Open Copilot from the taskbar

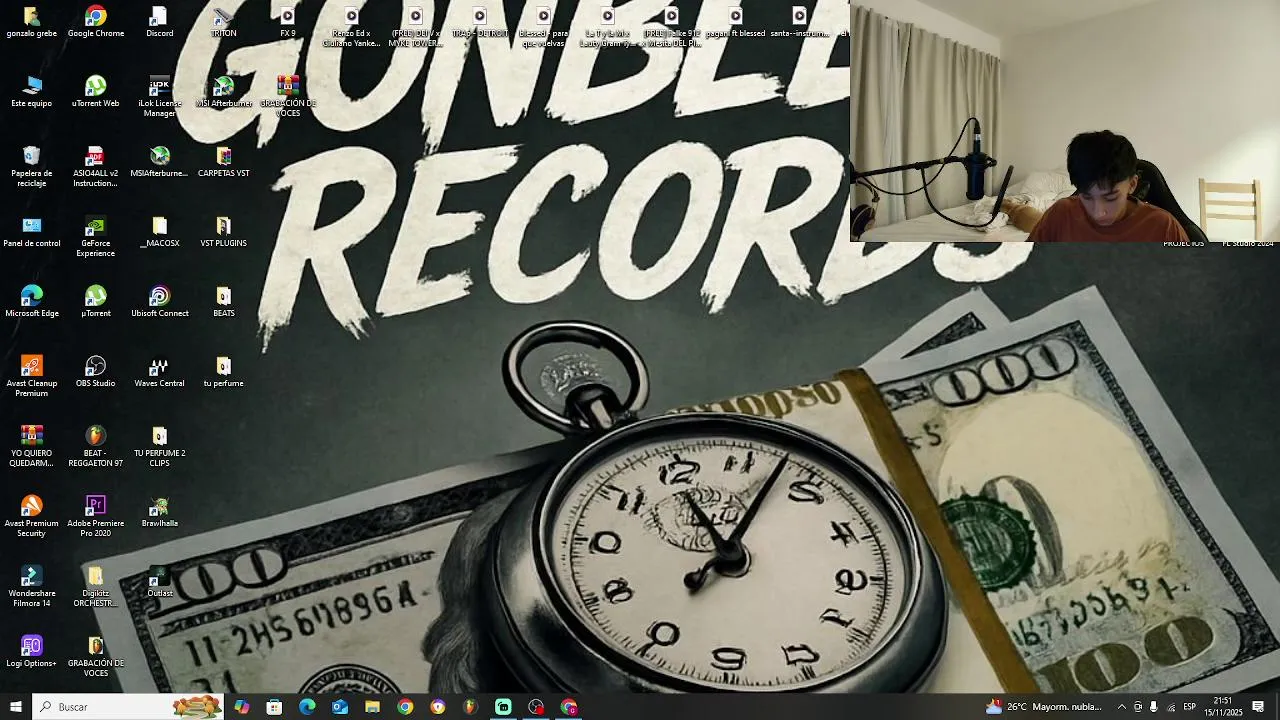point(242,707)
